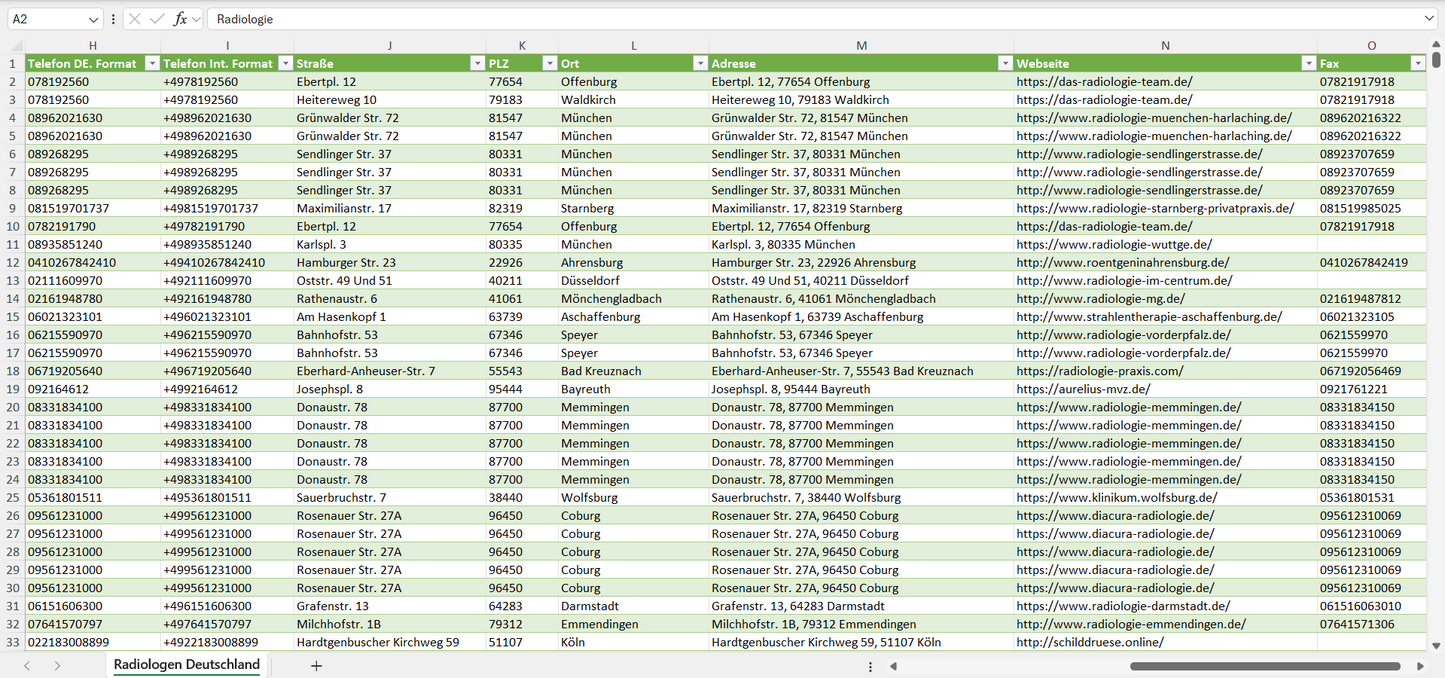Click the vertical scrollbar down arrow
Viewport: 1445px width, 678px height.
1437,646
